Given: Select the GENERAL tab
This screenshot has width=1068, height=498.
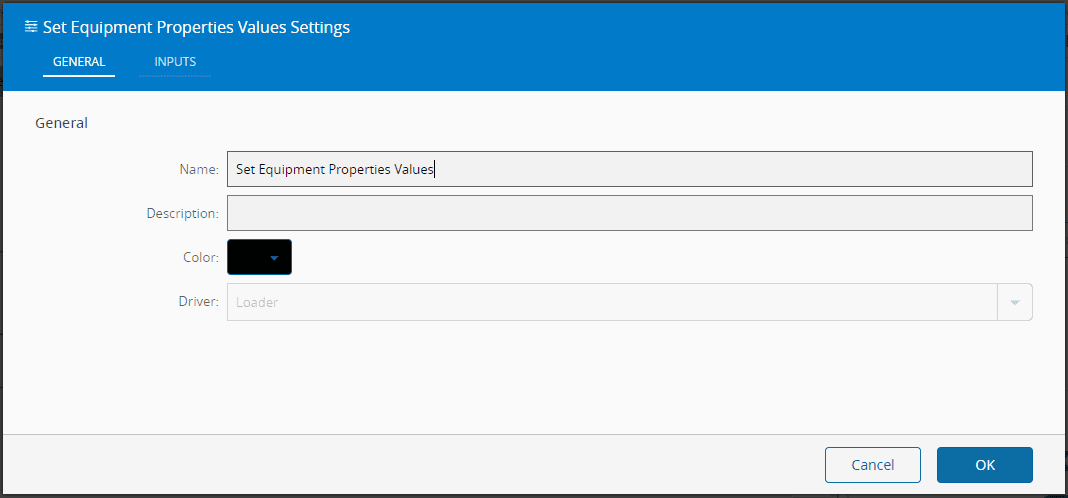Looking at the screenshot, I should pyautogui.click(x=79, y=62).
